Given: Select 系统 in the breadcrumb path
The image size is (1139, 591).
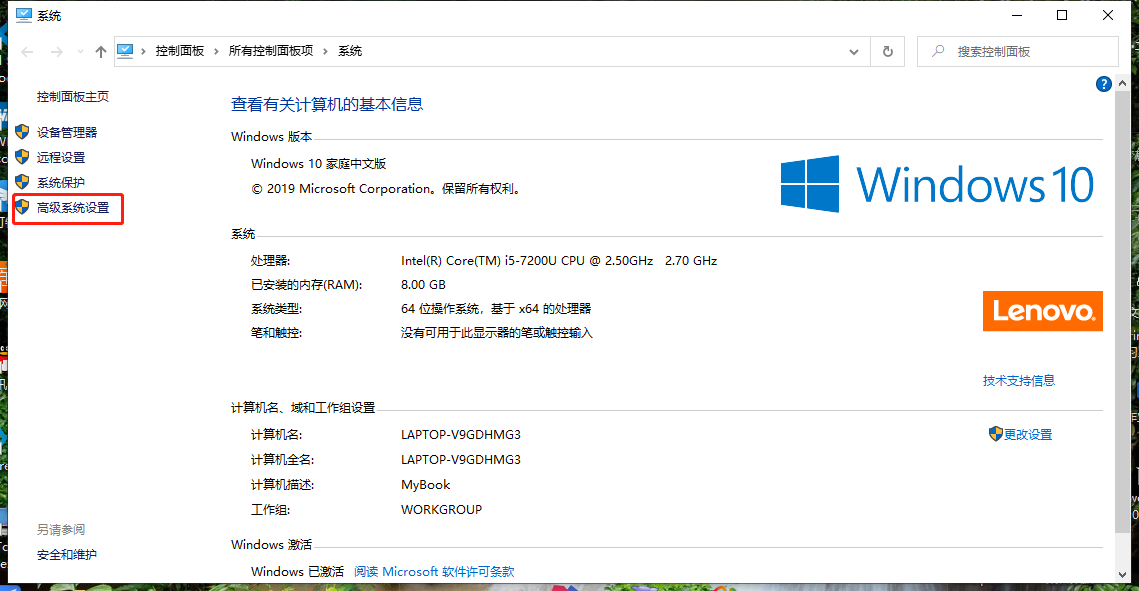Looking at the screenshot, I should (x=350, y=51).
